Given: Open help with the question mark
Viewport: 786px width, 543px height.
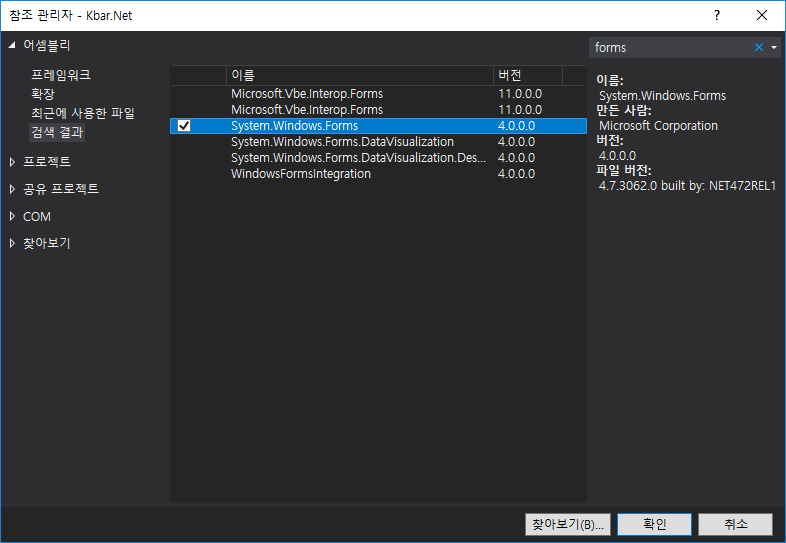Looking at the screenshot, I should point(717,16).
